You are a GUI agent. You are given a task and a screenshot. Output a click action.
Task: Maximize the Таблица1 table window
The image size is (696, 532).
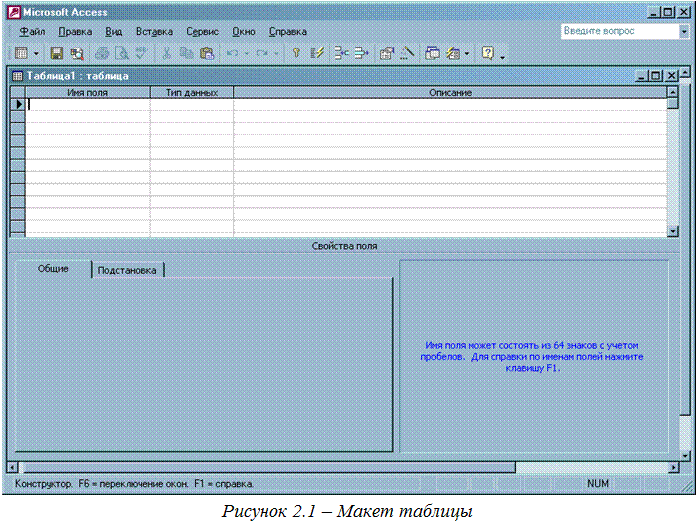click(x=656, y=76)
